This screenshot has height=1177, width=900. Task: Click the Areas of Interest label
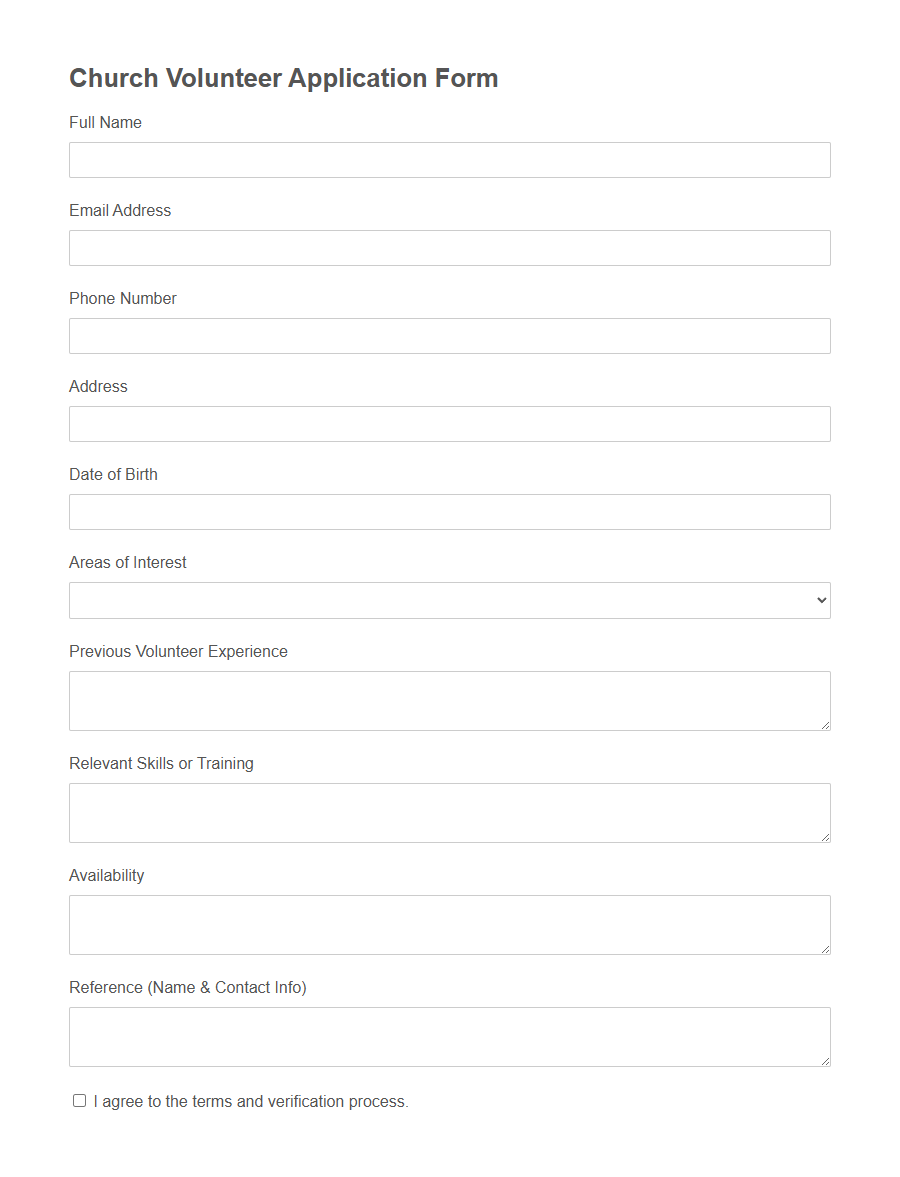[127, 562]
